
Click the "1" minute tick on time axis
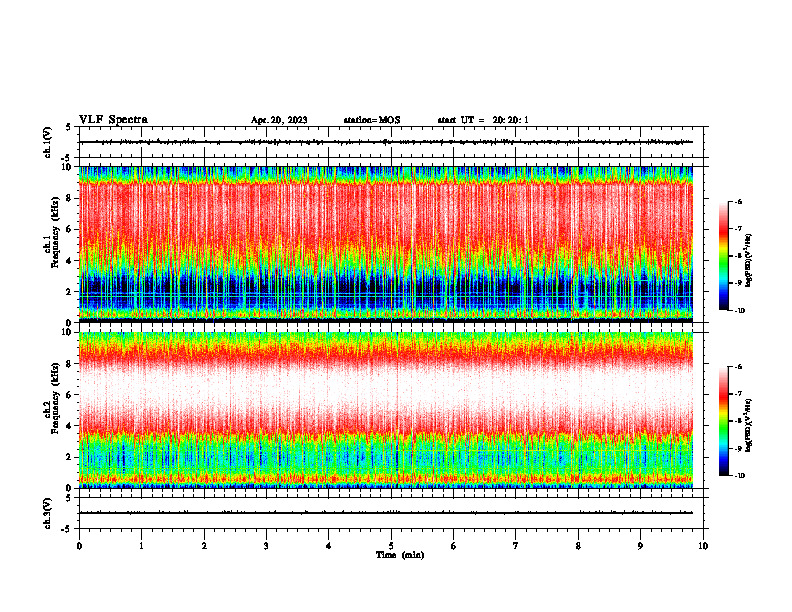(141, 546)
